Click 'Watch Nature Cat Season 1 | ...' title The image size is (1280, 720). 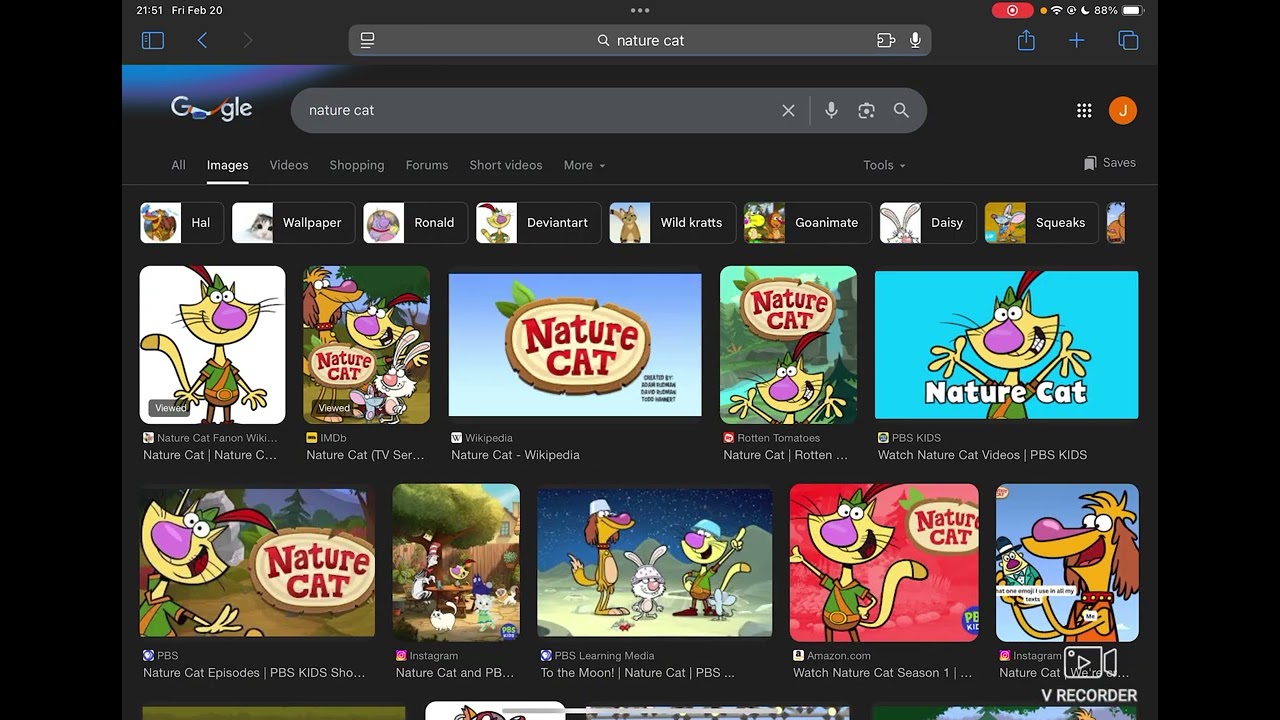(x=882, y=673)
